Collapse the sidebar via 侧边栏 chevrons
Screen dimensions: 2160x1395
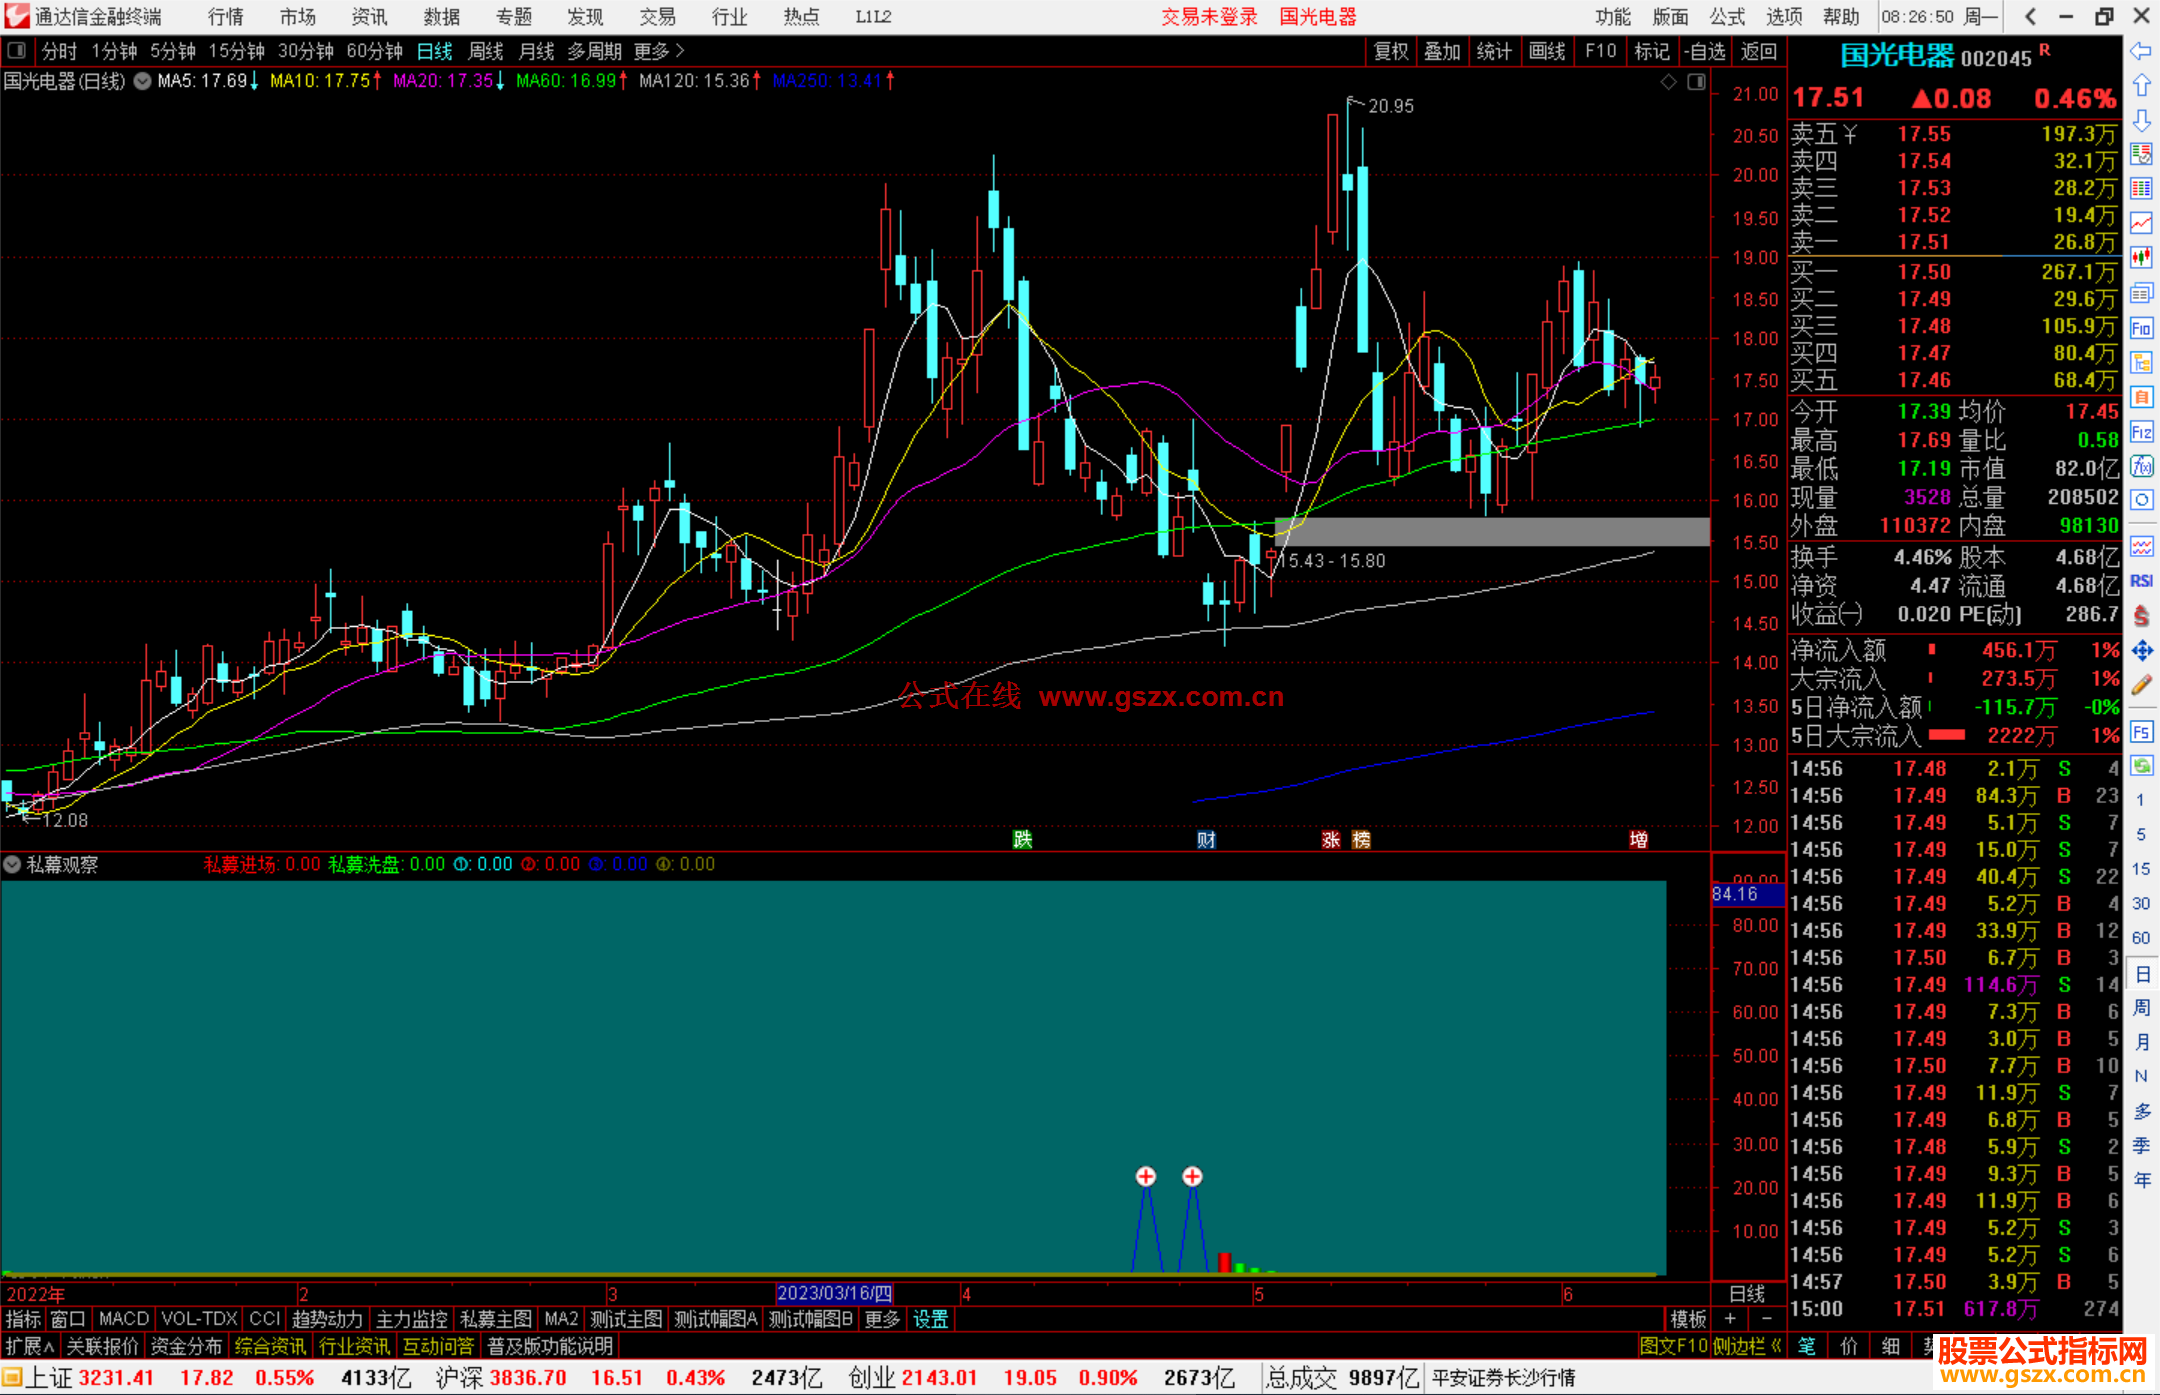coord(1775,1346)
